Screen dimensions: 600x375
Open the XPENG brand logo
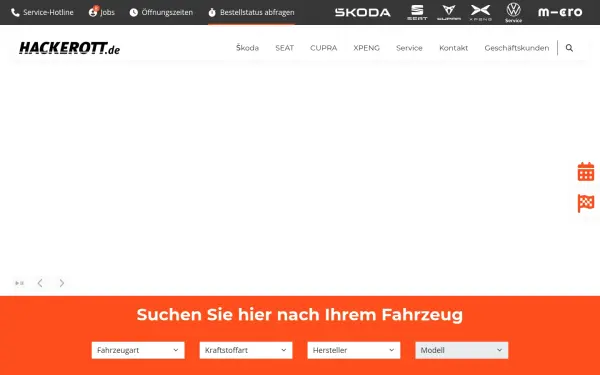481,12
